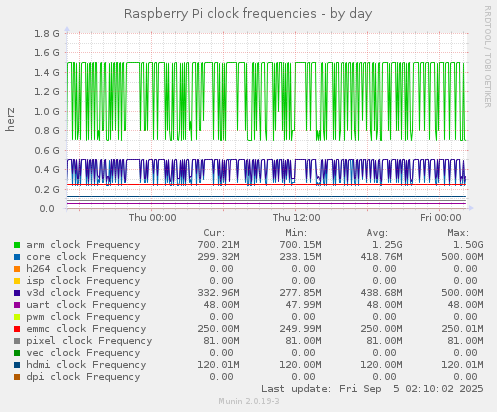The width and height of the screenshot is (497, 412).
Task: Click the h264 clock orange legend swatch
Action: pos(17,269)
